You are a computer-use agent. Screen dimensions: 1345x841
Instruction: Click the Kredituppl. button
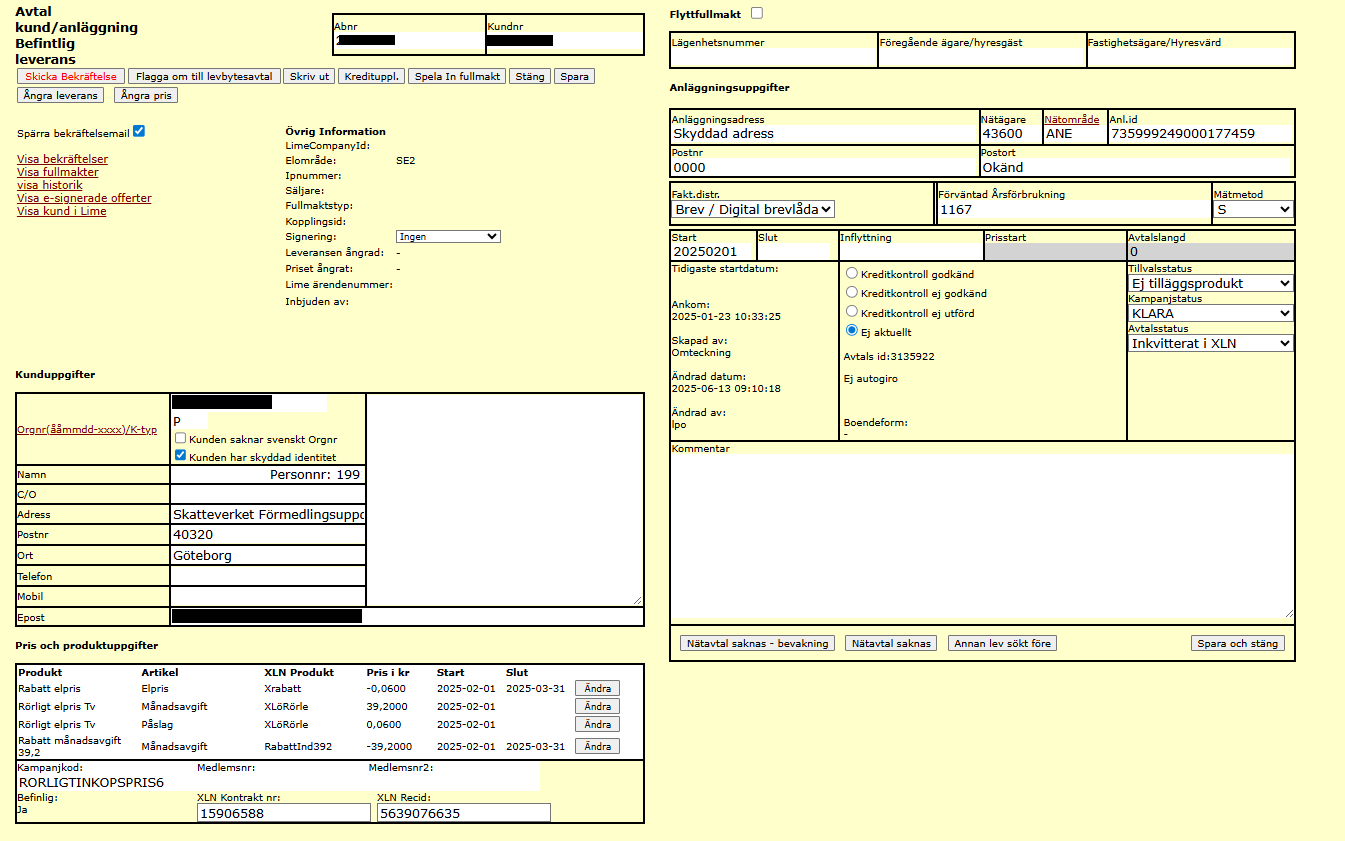(371, 76)
